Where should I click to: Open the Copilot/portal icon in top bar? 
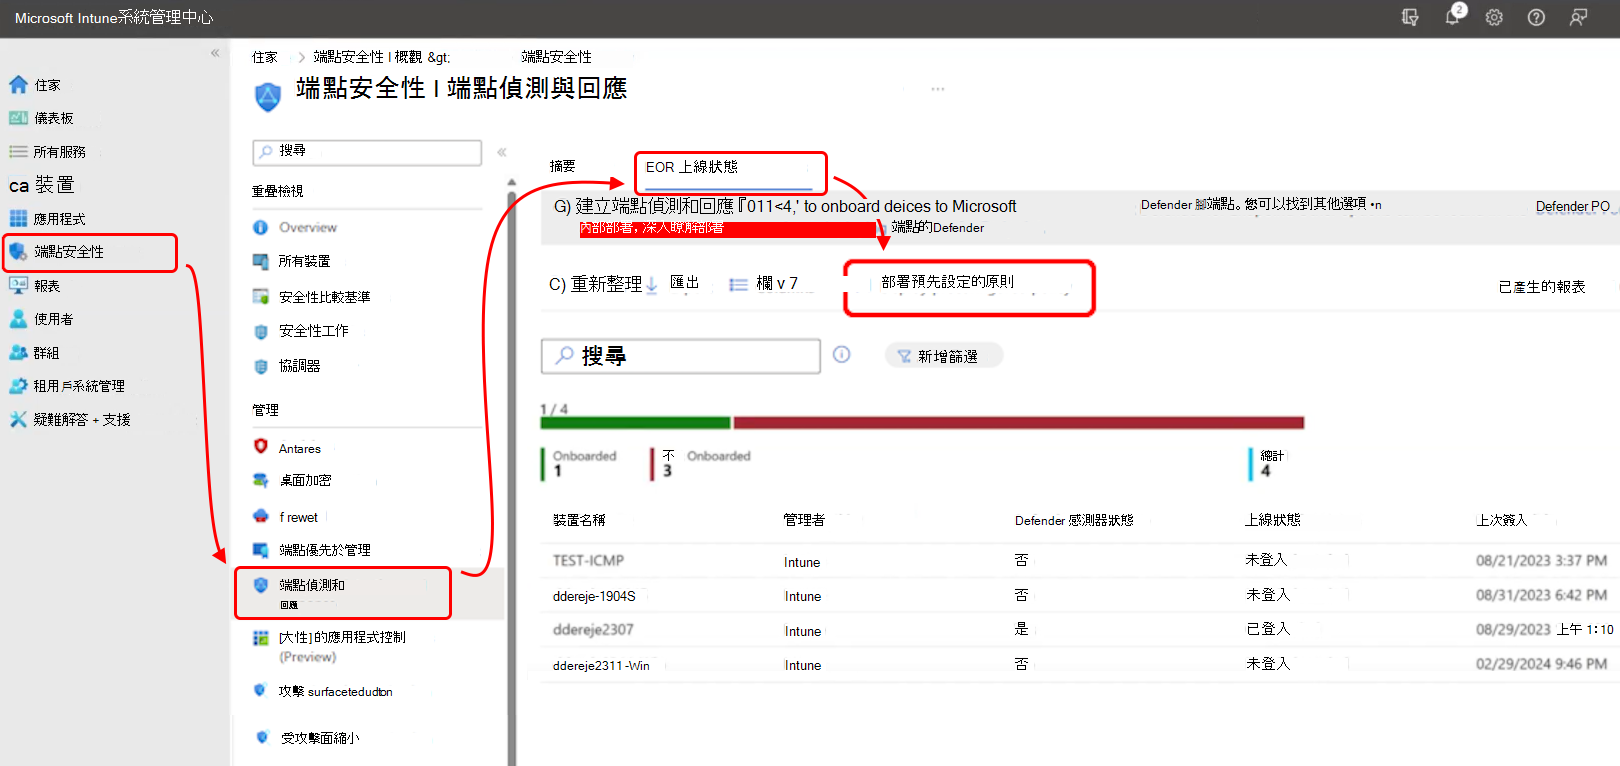1410,17
